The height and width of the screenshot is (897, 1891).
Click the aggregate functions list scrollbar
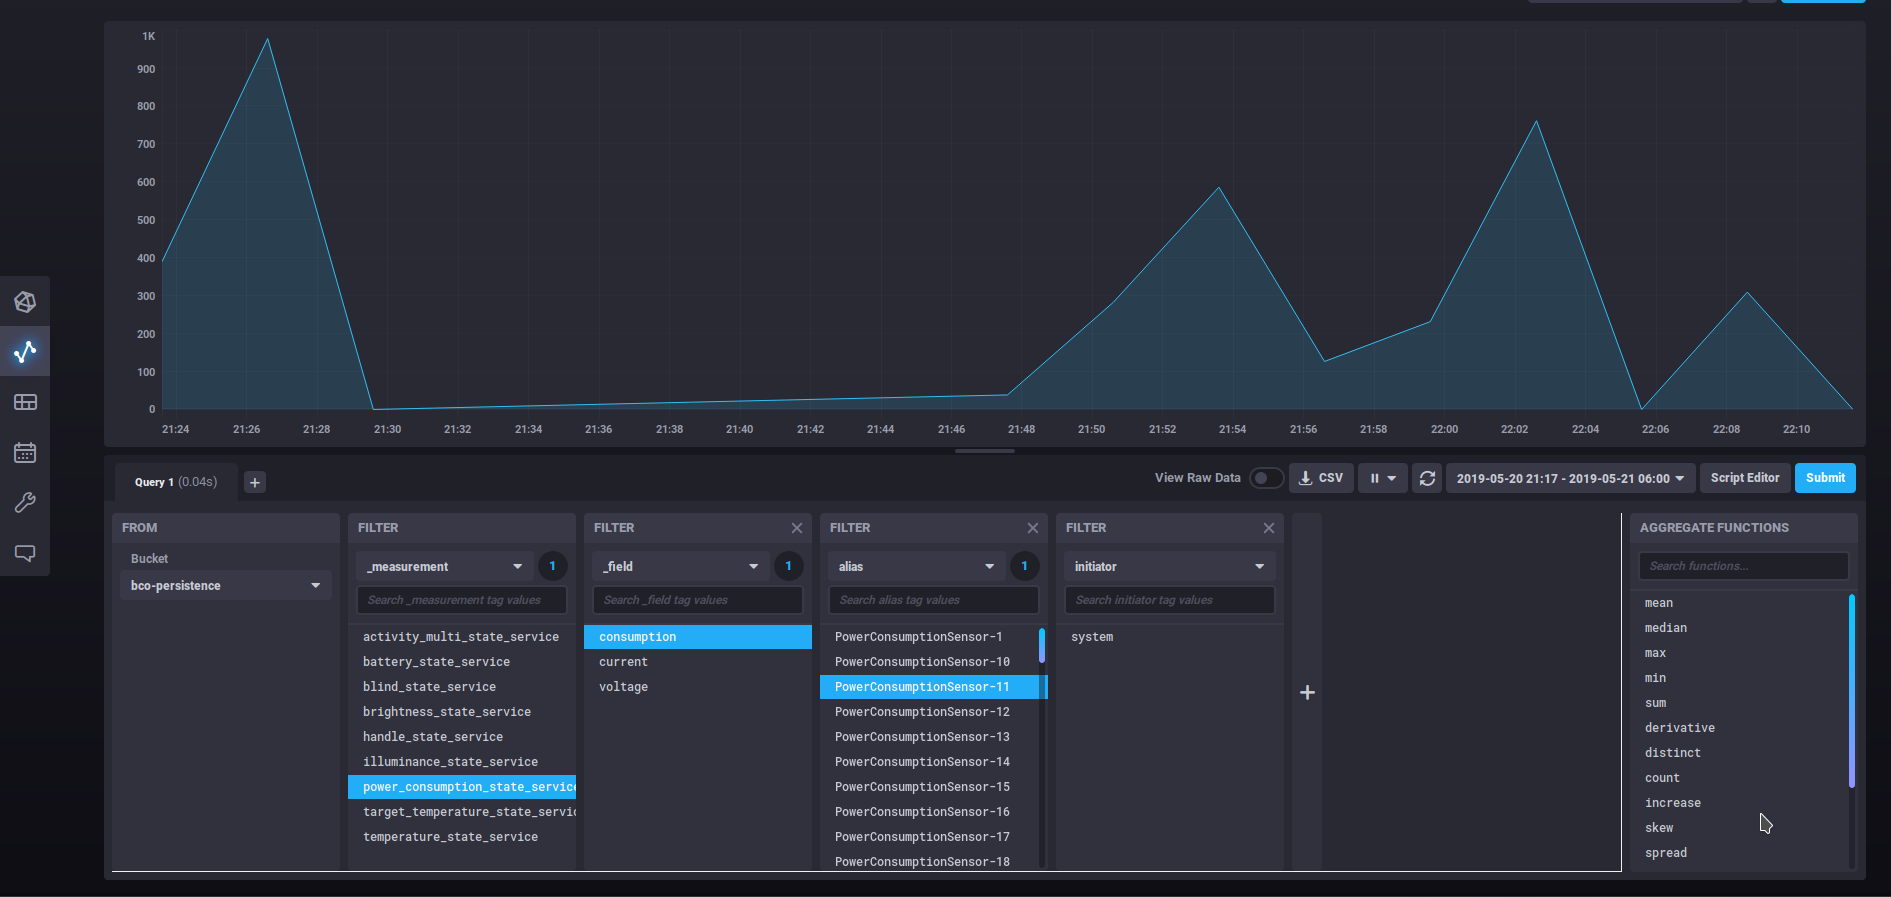pos(1851,690)
